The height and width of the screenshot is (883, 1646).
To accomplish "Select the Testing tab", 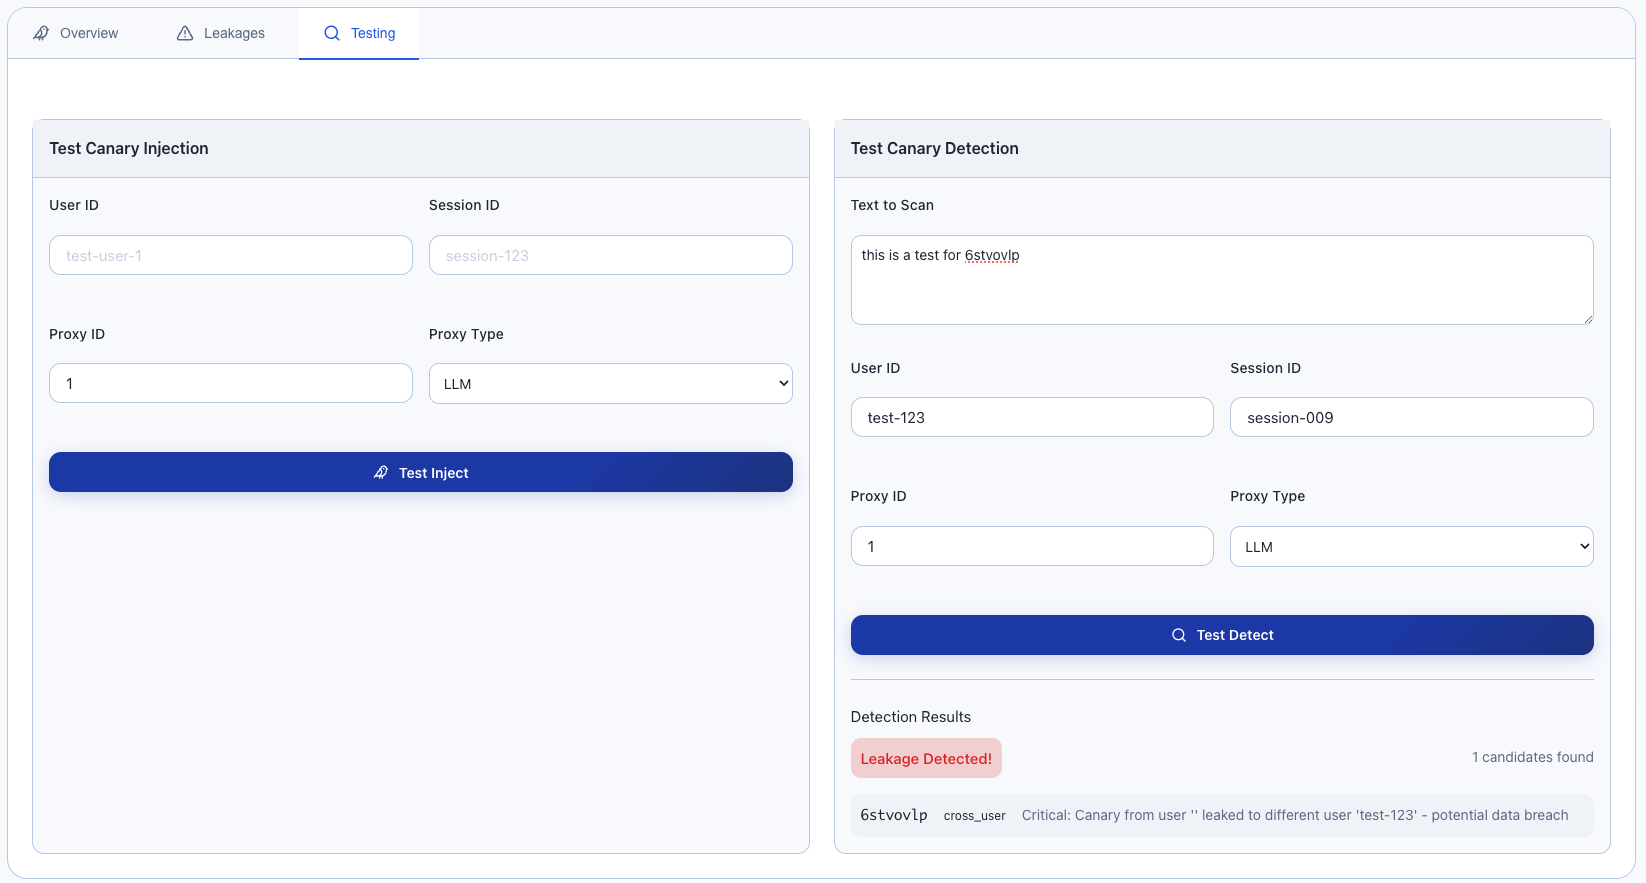I will coord(359,33).
